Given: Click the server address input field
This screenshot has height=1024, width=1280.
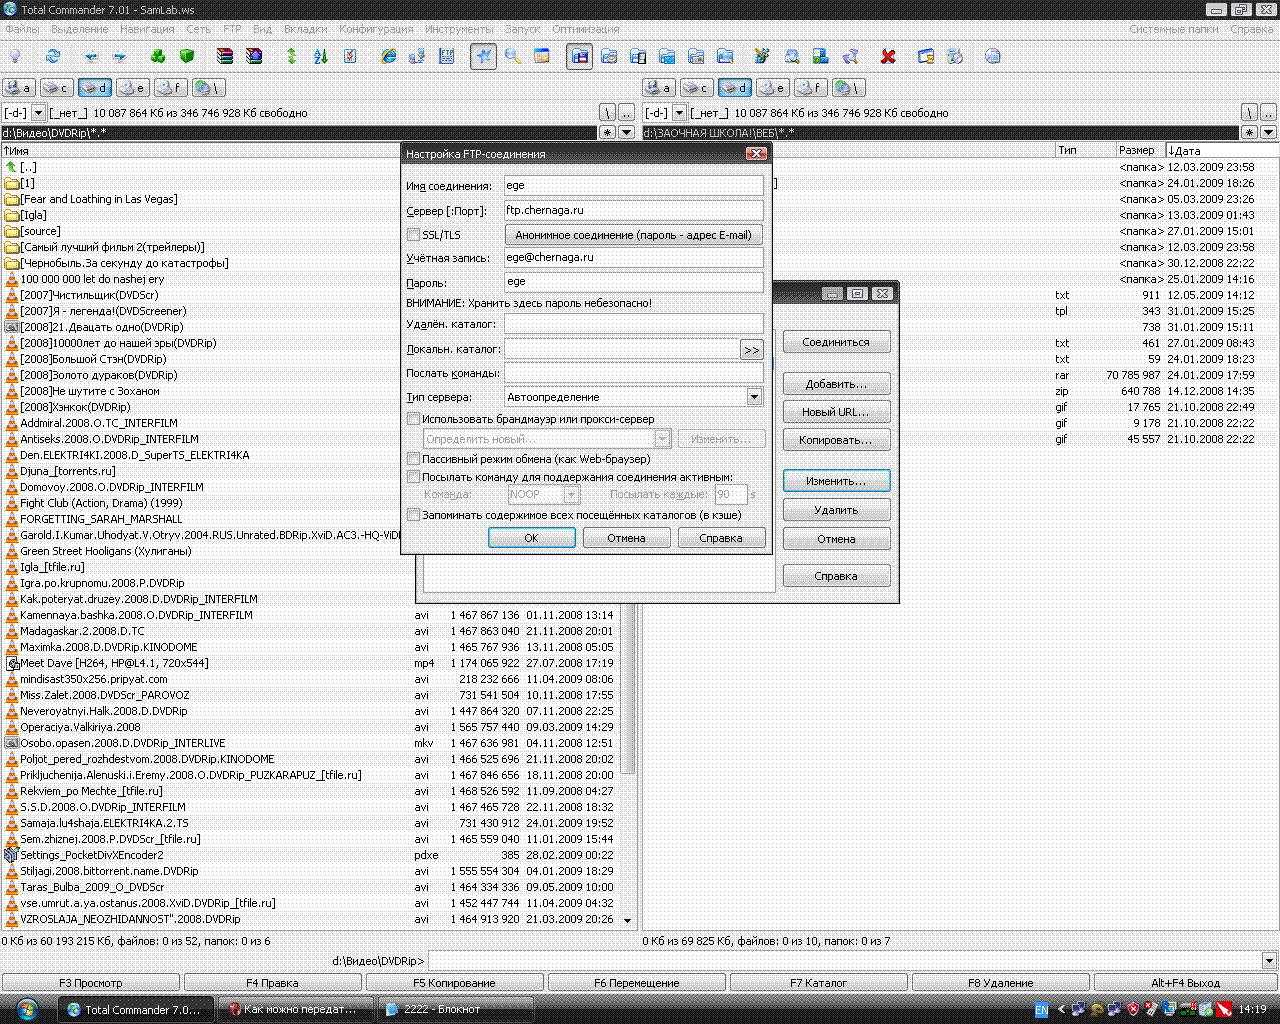Looking at the screenshot, I should click(x=633, y=211).
